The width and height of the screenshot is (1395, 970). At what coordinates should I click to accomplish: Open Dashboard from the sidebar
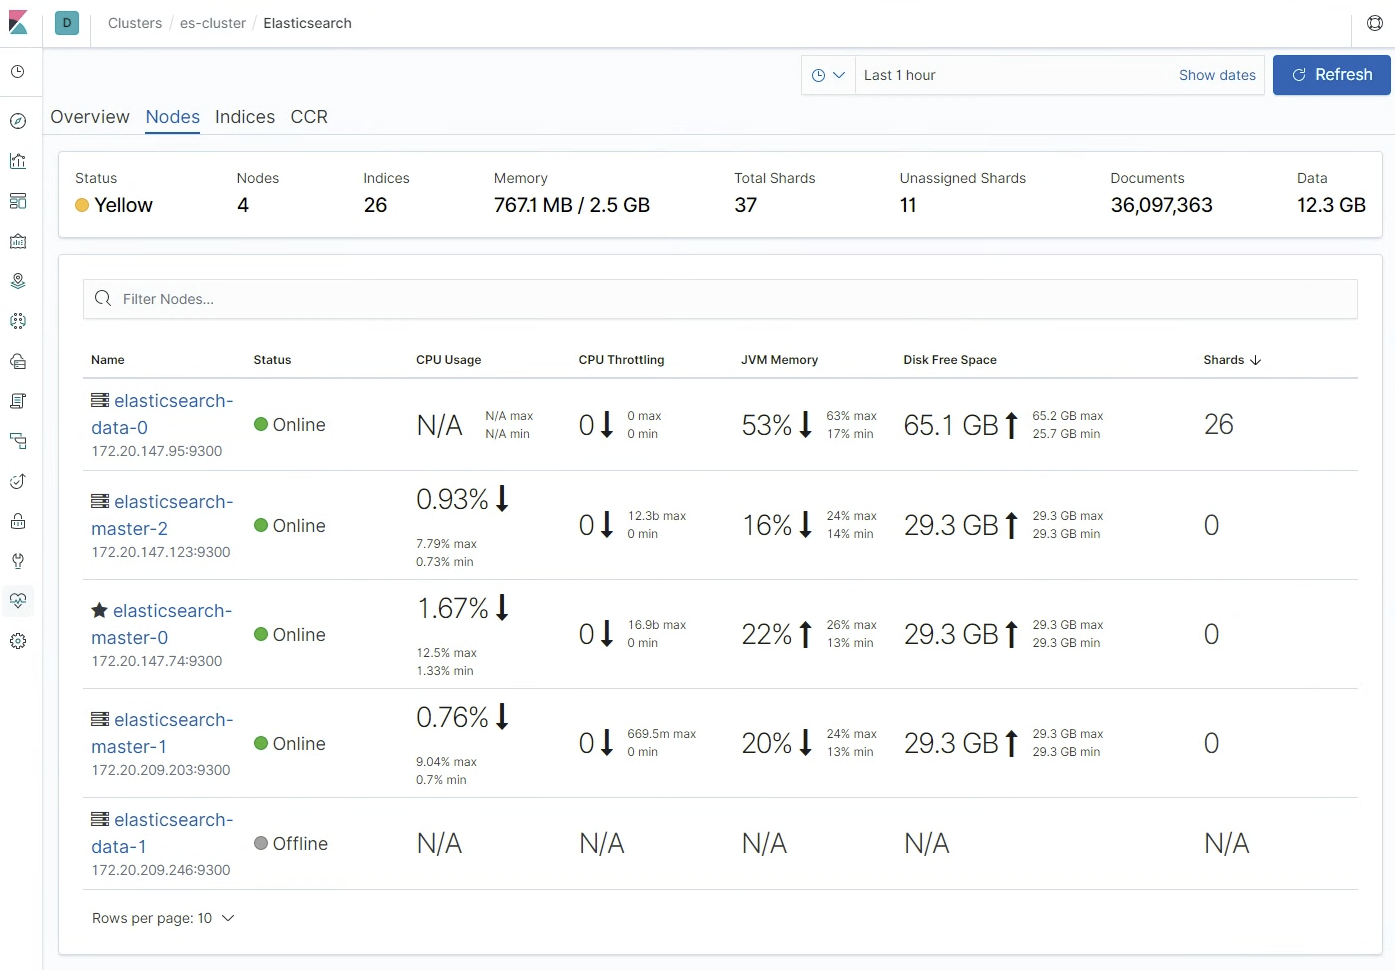(18, 201)
